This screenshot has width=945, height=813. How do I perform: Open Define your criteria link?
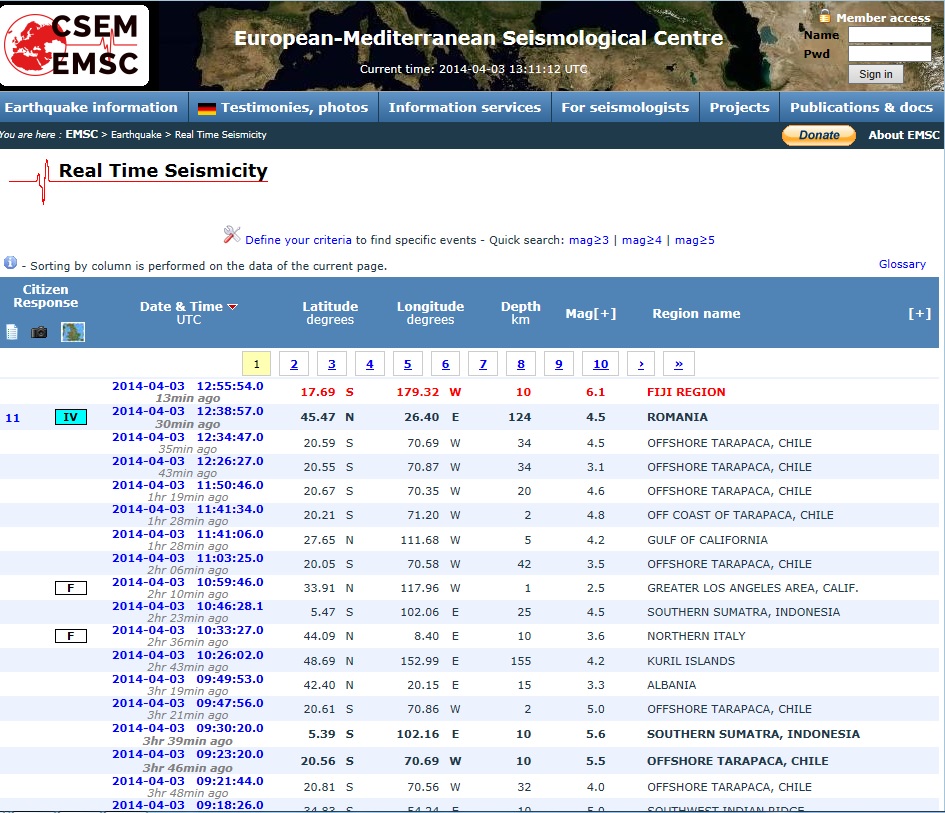[x=298, y=240]
